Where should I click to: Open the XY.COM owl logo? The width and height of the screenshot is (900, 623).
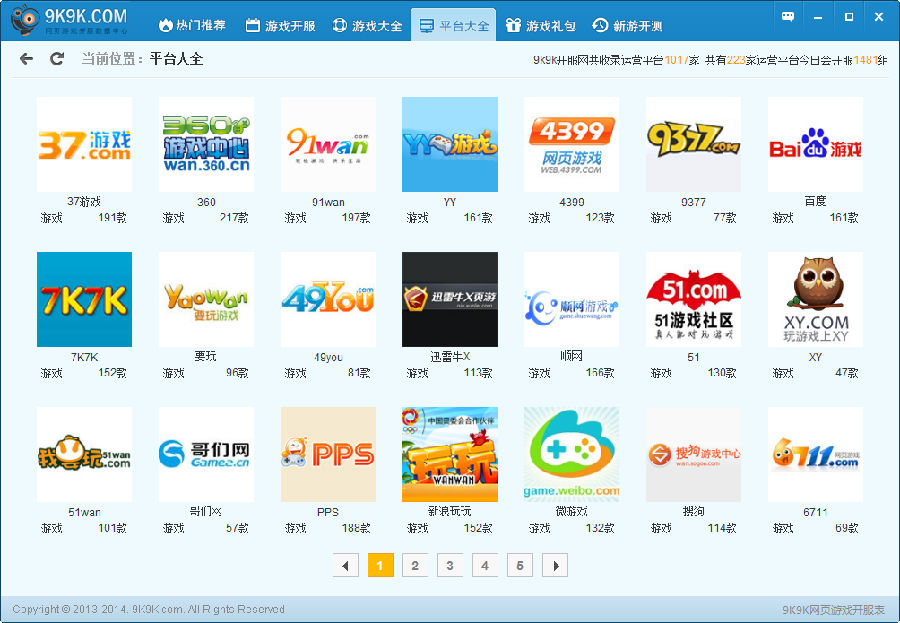[815, 299]
